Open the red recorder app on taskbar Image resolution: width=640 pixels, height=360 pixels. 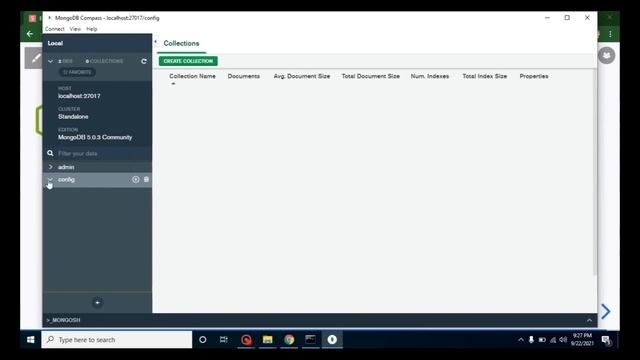point(246,340)
